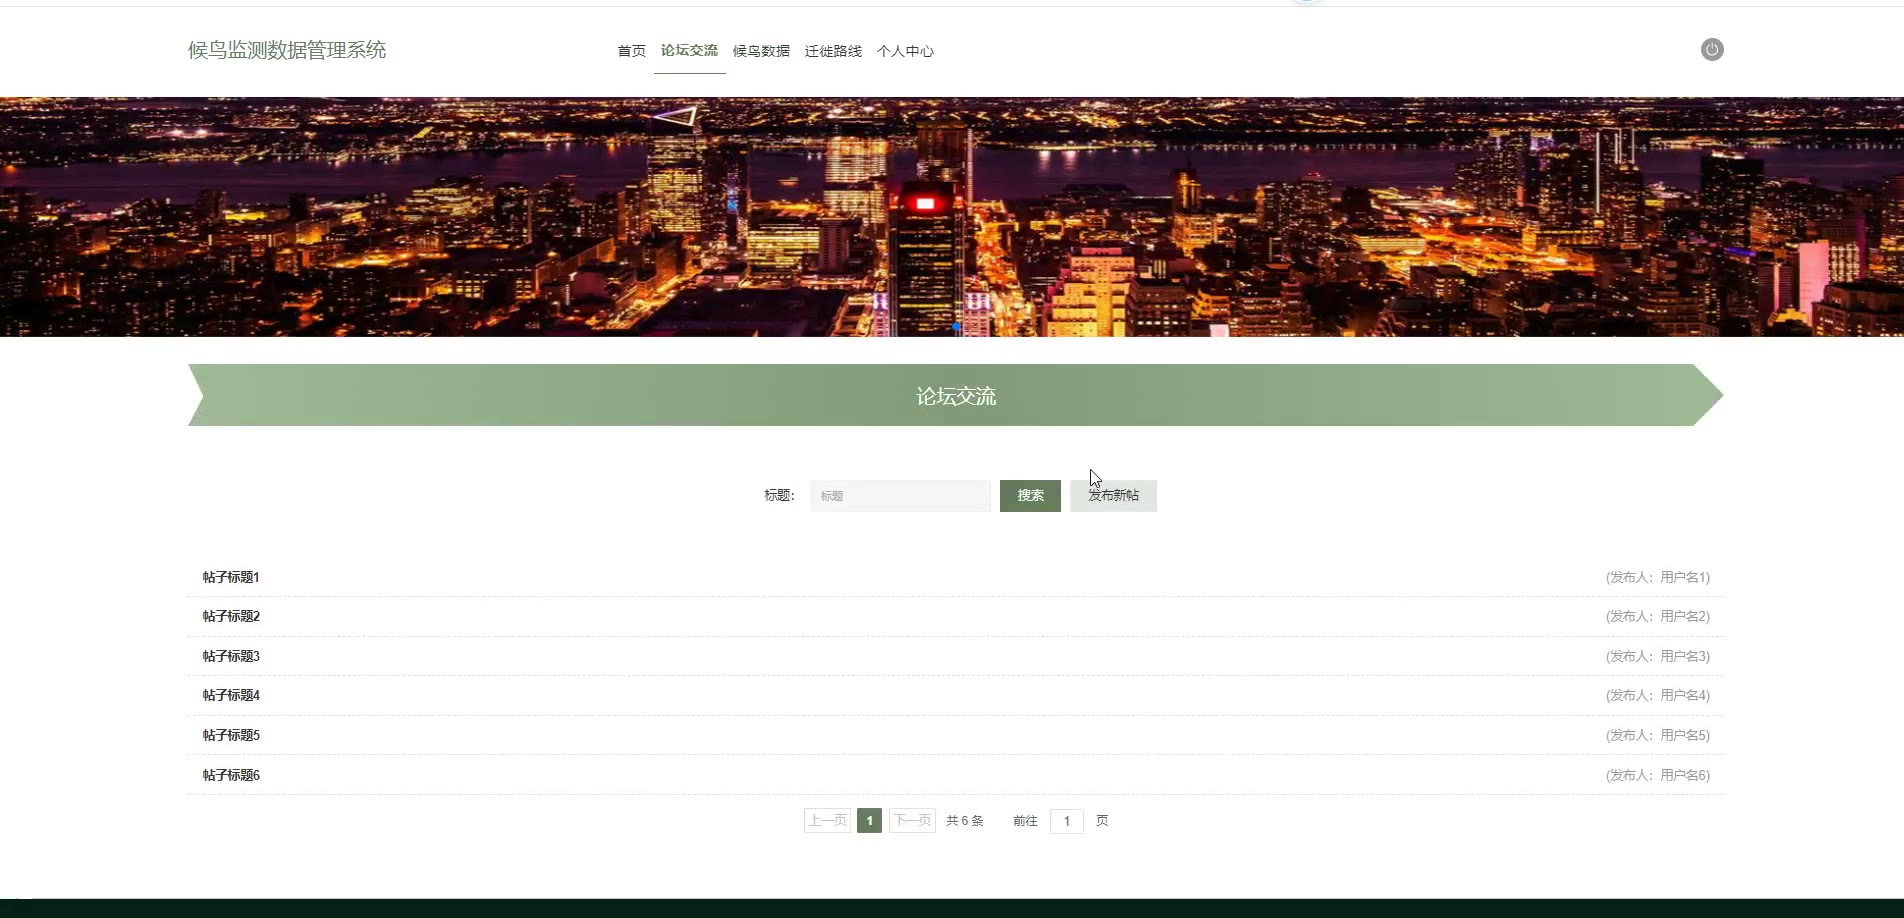The width and height of the screenshot is (1904, 918).
Task: Click the 发布新帖 button
Action: 1113,496
